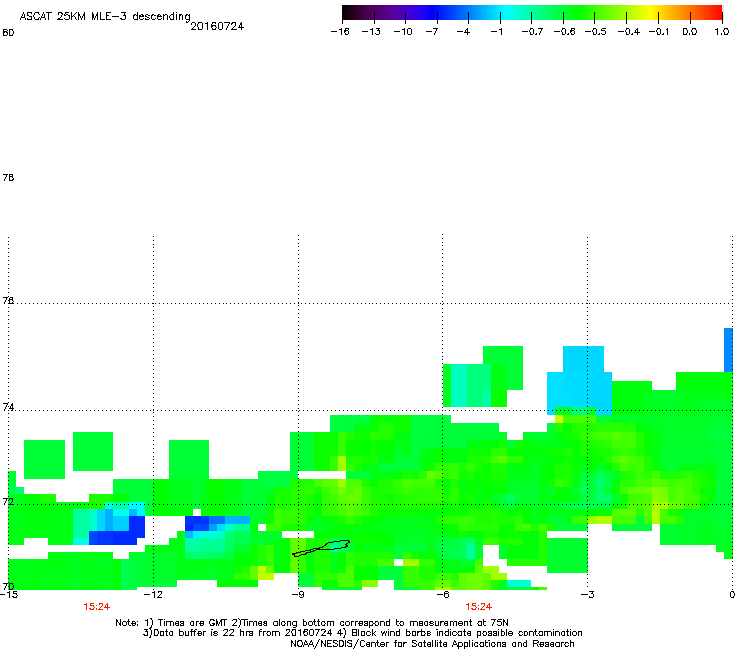
Task: Click the "-3" longitude axis label
Action: coord(587,594)
